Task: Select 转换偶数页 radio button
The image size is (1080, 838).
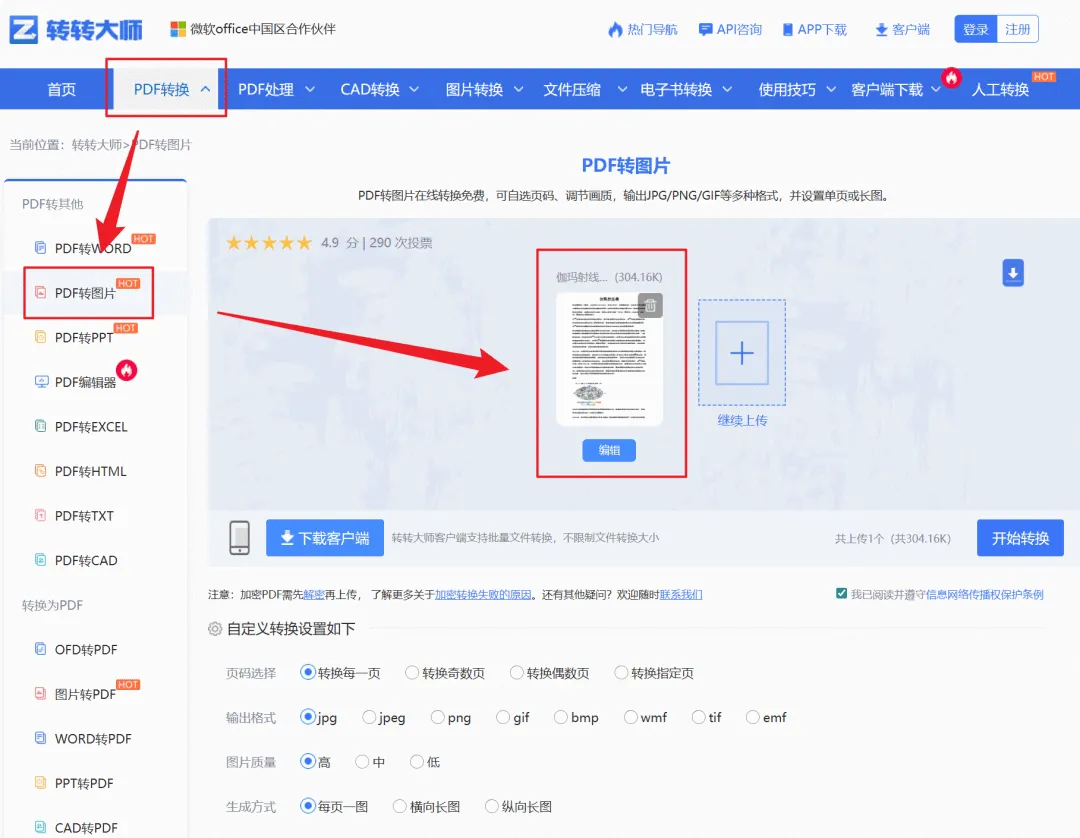Action: [517, 672]
